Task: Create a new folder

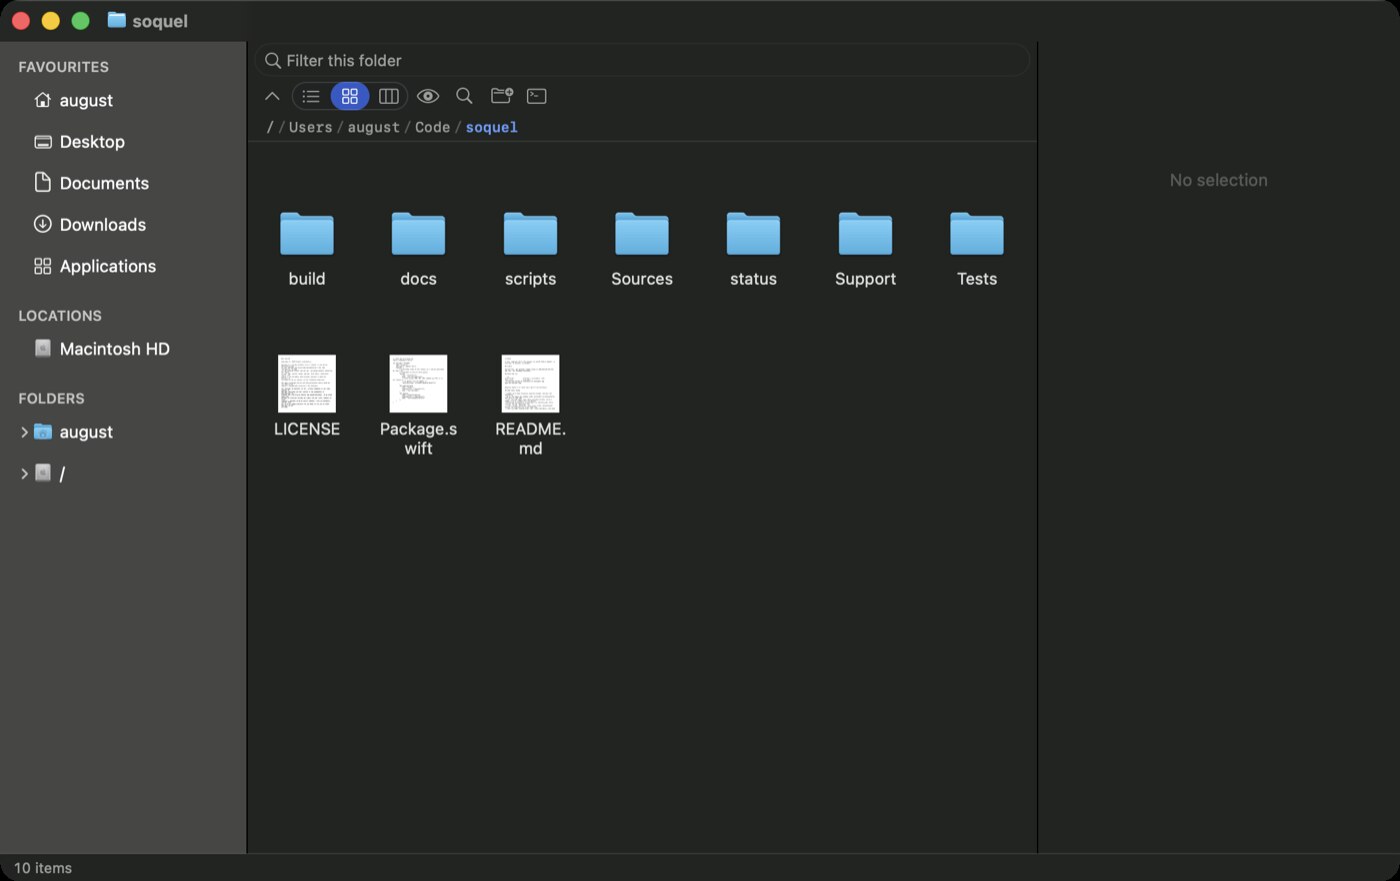Action: 502,96
